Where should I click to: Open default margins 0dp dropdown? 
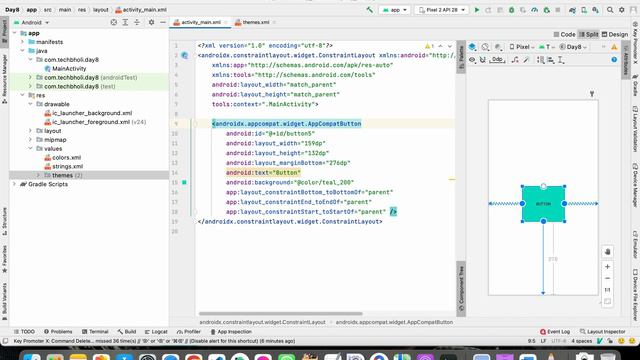tap(497, 60)
